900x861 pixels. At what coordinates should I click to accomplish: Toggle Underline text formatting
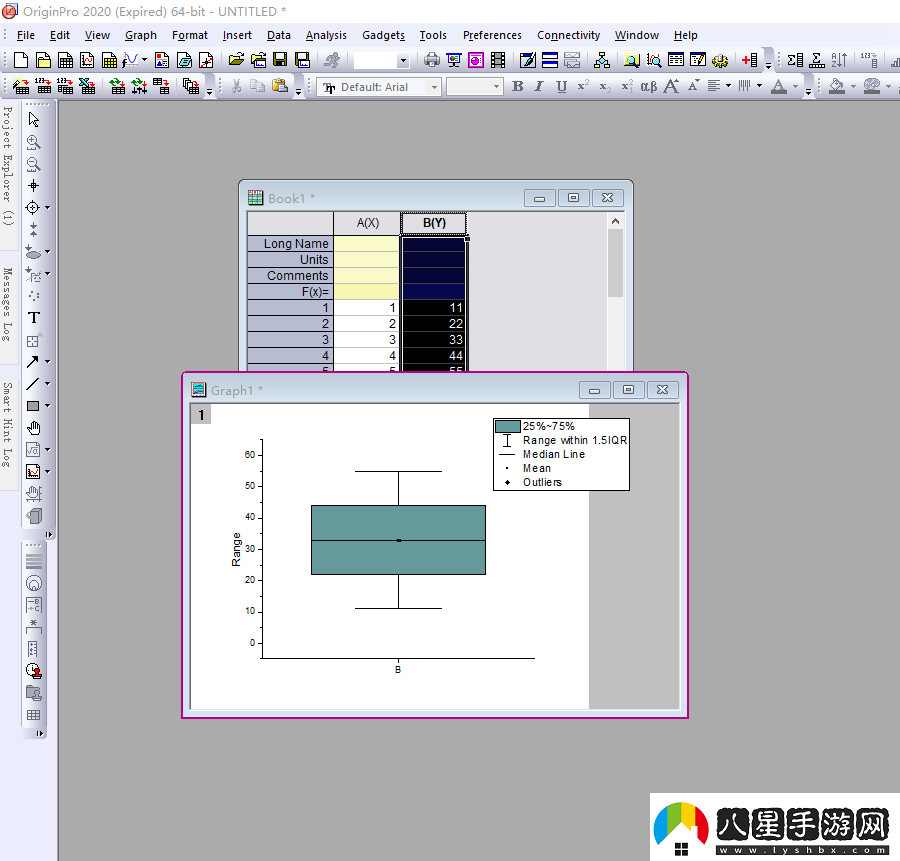[x=561, y=87]
